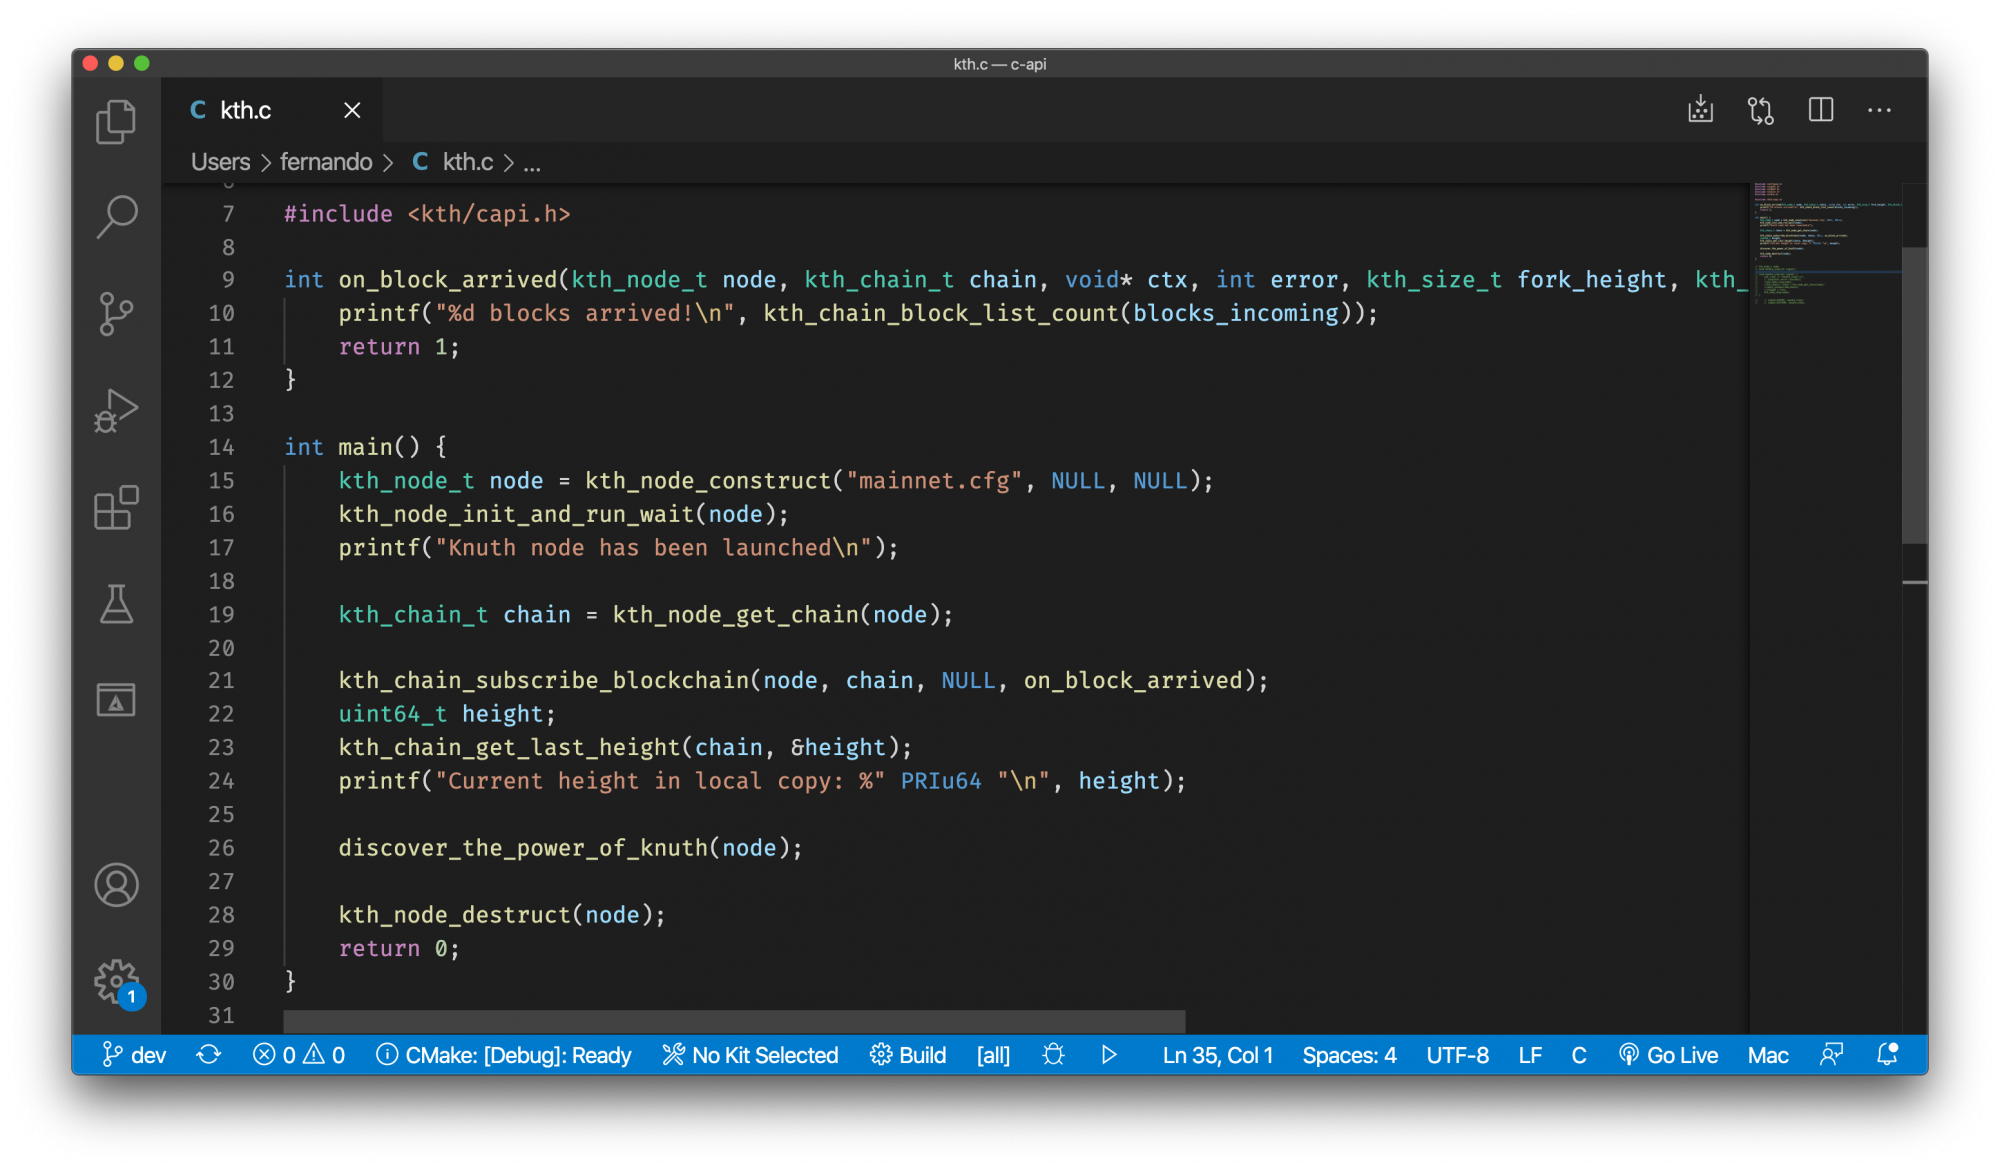Open the Accounts menu icon

116,885
